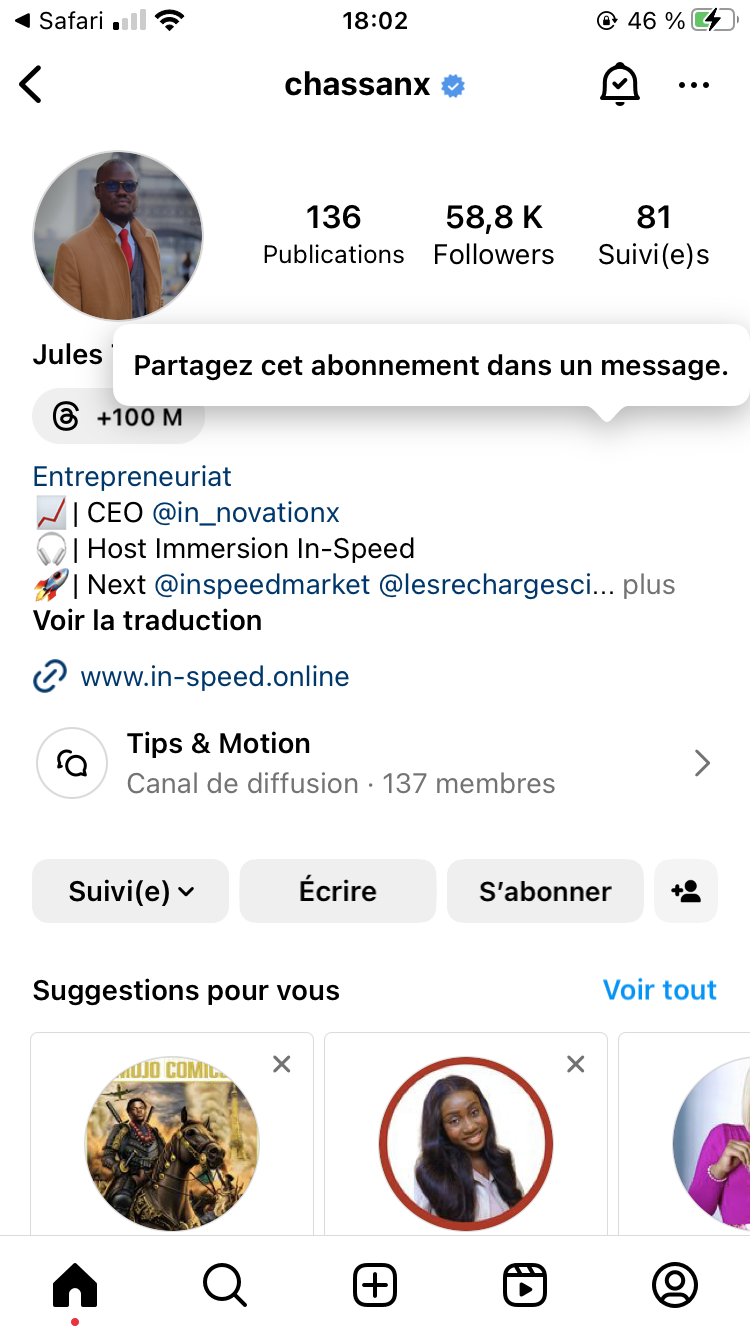The height and width of the screenshot is (1334, 750).
Task: Open the three-dot more options menu
Action: point(693,85)
